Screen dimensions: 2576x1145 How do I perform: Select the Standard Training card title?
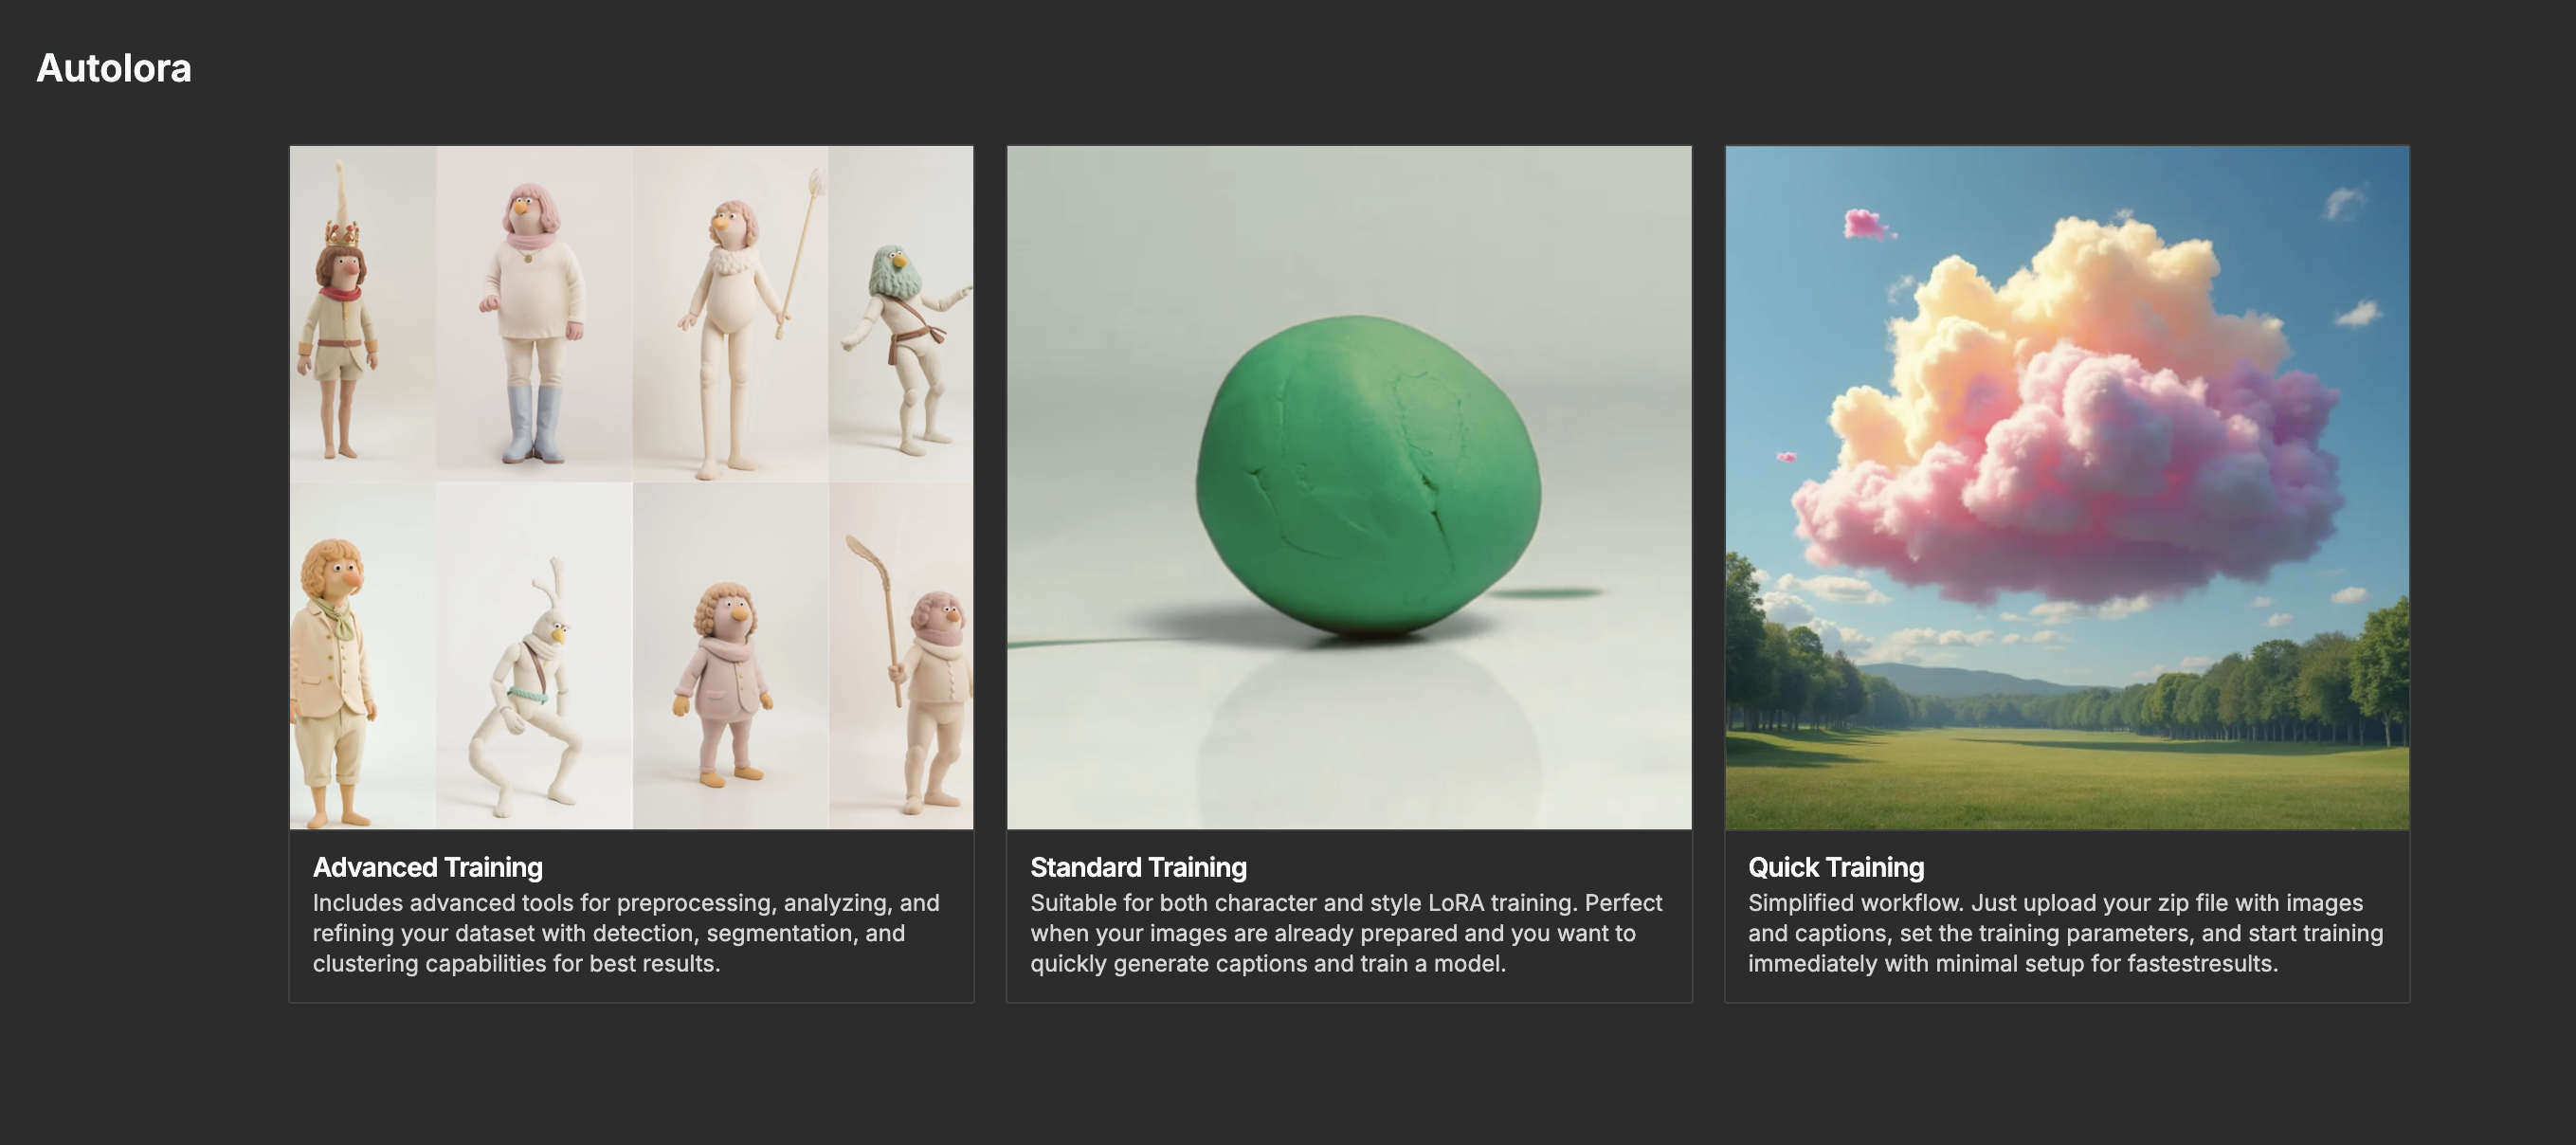pyautogui.click(x=1138, y=867)
